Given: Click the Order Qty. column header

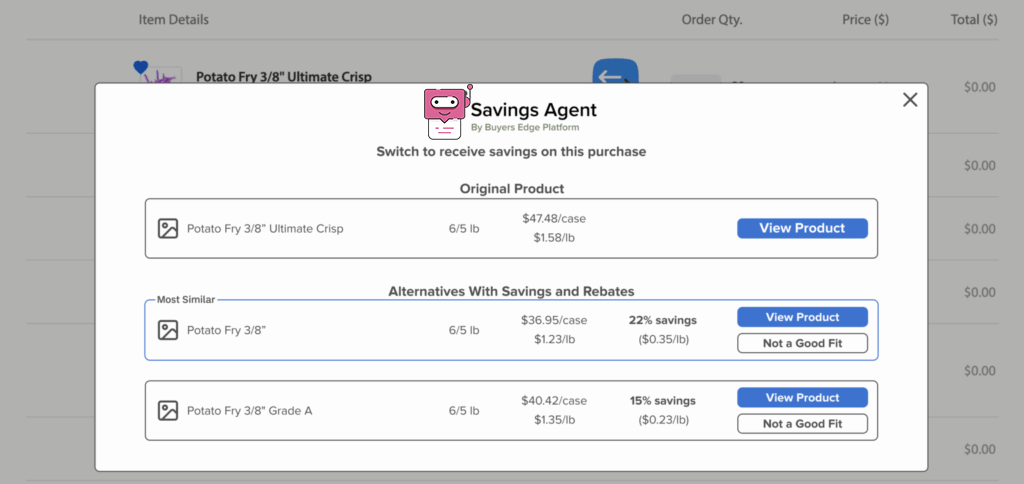Looking at the screenshot, I should [711, 19].
